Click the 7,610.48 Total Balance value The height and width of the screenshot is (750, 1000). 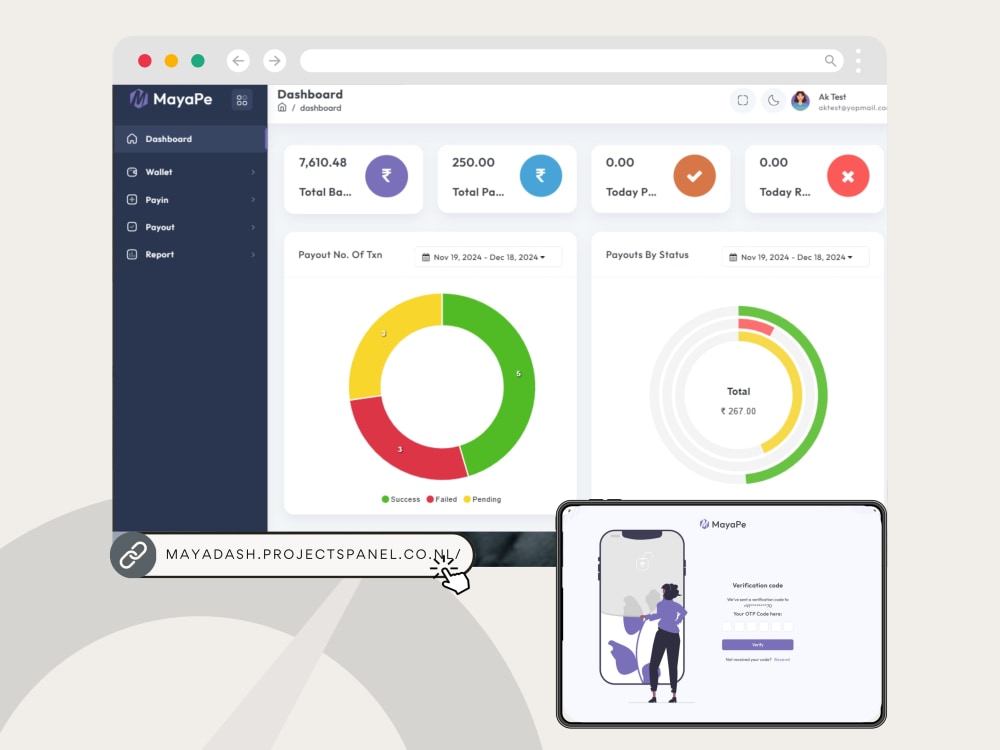323,163
